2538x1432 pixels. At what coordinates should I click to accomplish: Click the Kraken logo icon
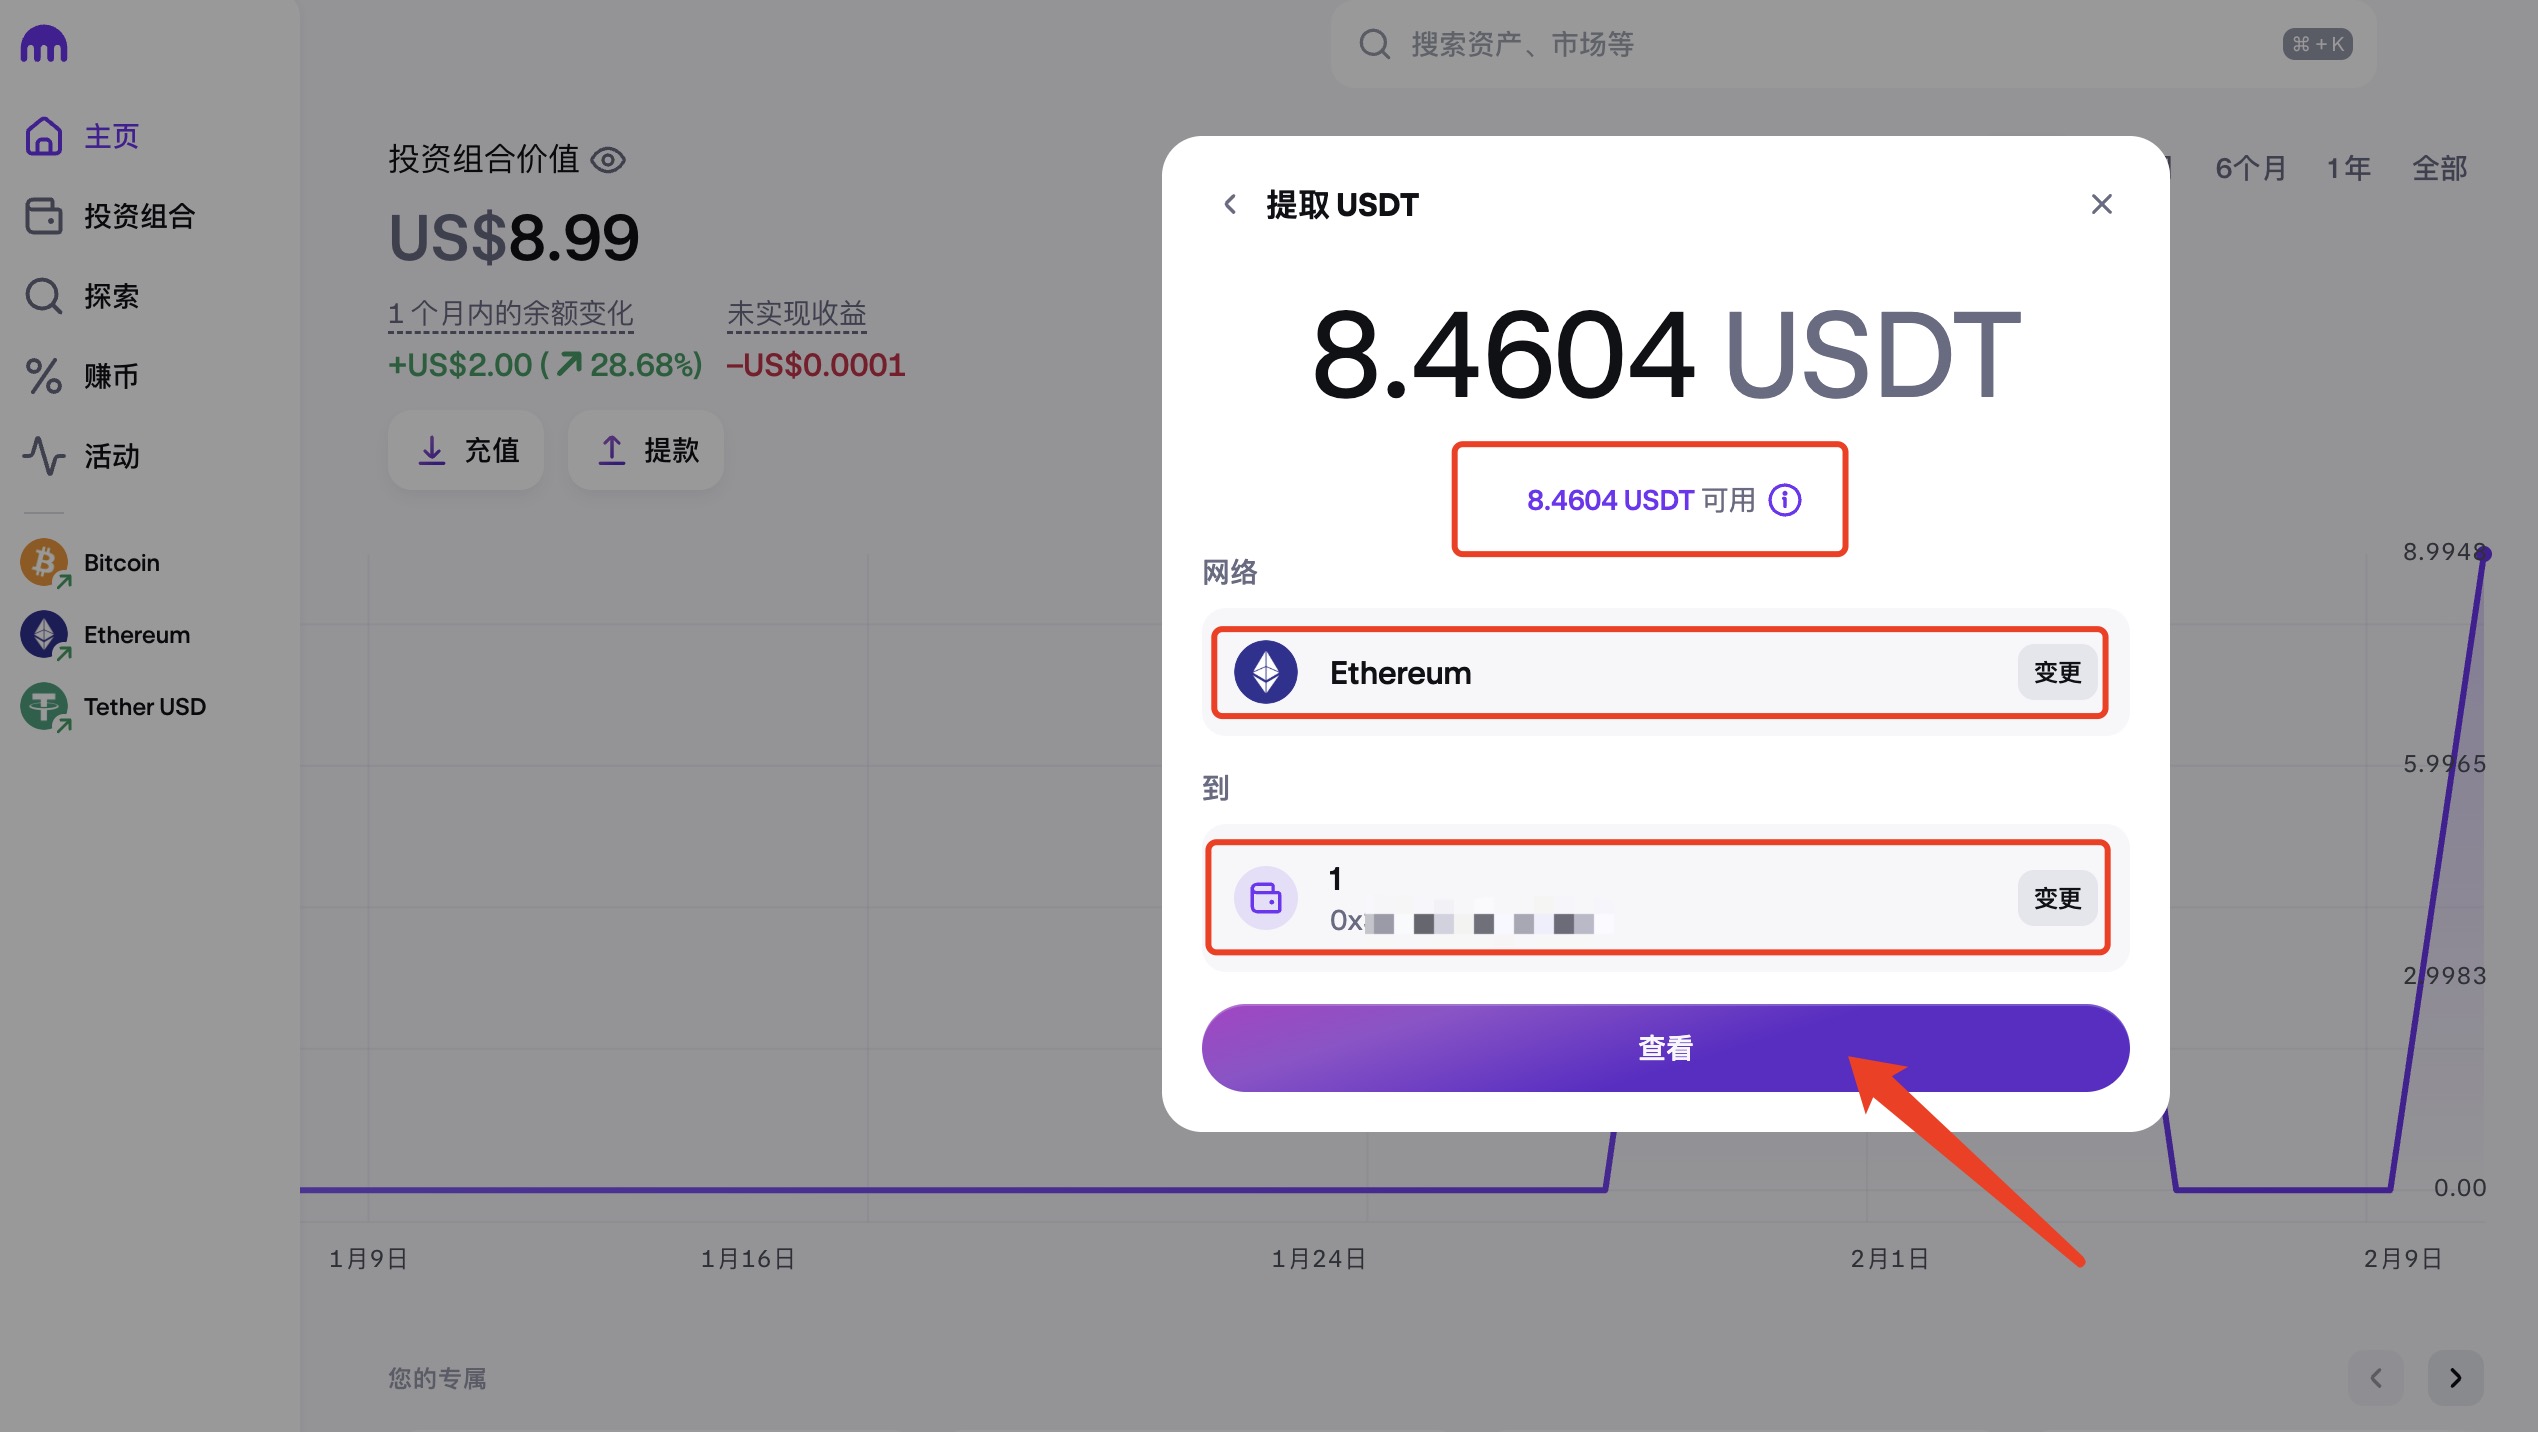(44, 44)
